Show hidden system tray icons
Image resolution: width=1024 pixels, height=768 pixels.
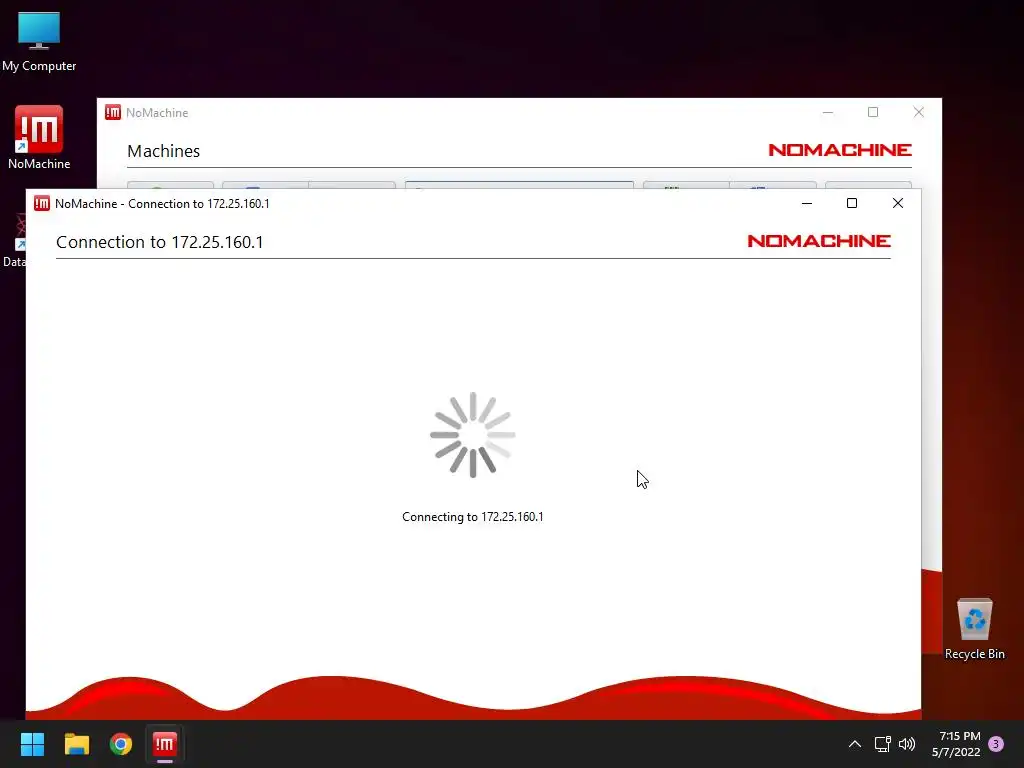tap(854, 744)
